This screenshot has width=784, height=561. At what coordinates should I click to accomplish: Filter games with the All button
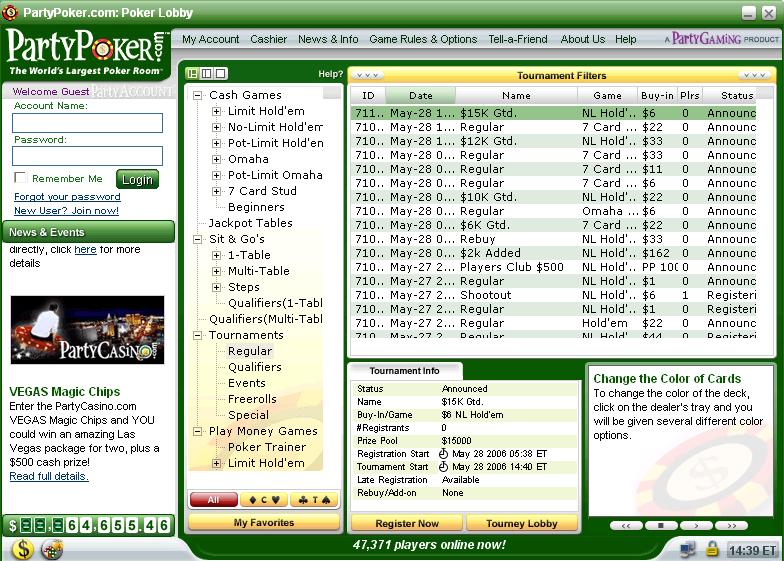tap(214, 500)
